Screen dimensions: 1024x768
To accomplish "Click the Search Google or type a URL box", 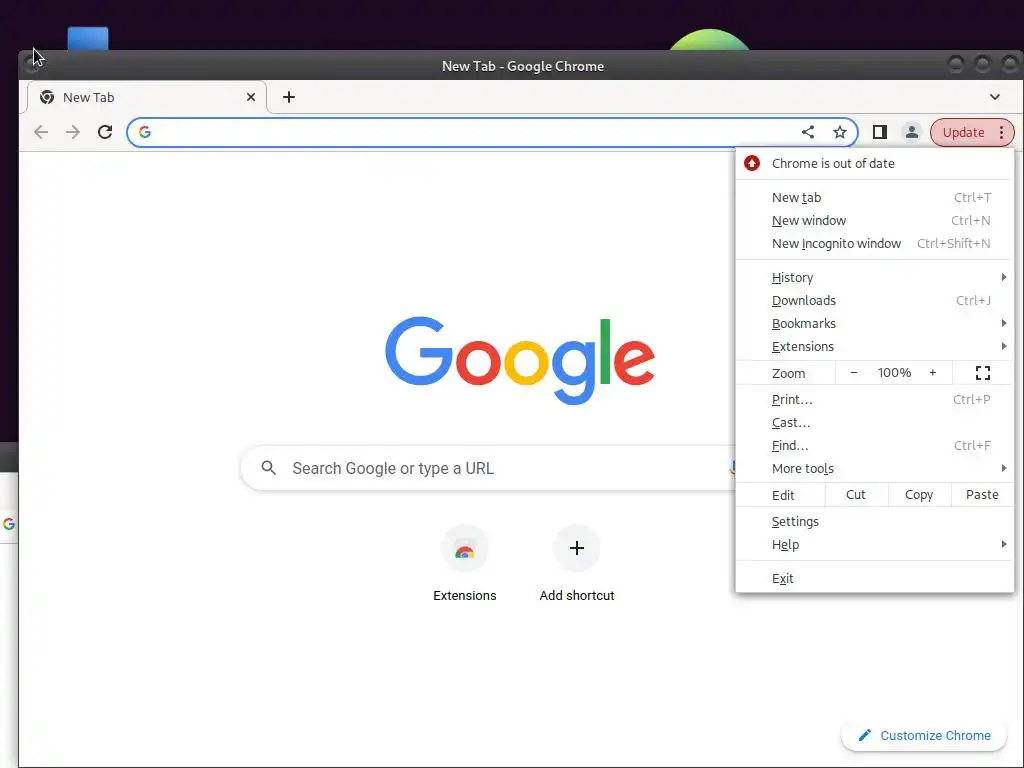I will pyautogui.click(x=490, y=468).
